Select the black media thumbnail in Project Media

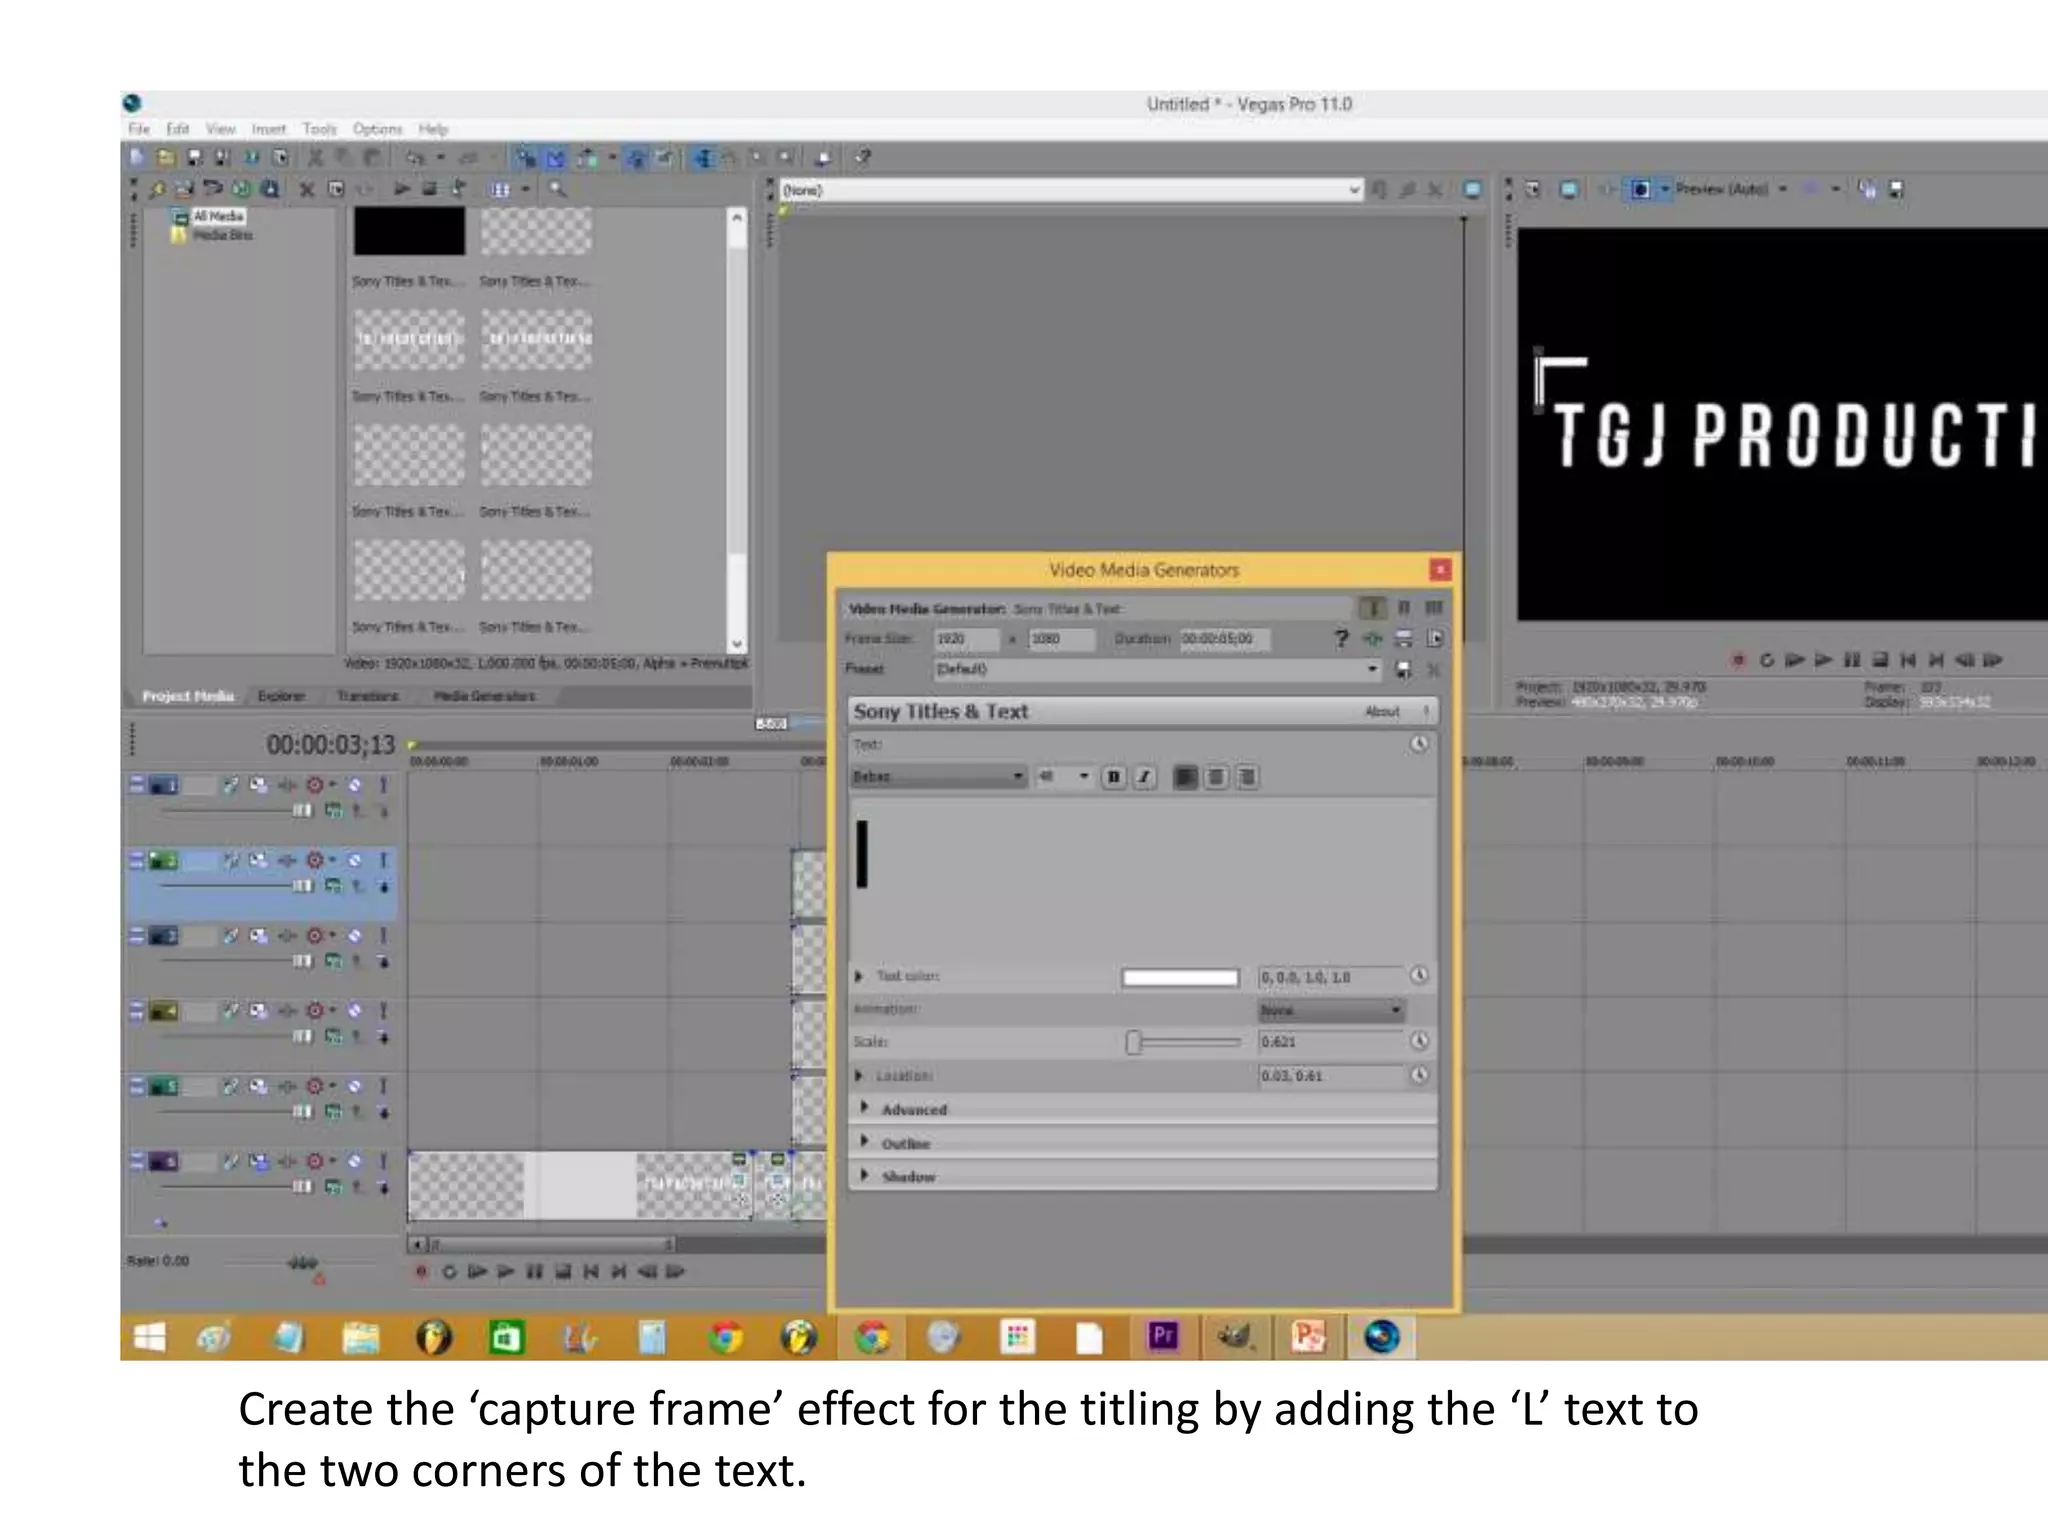[x=409, y=231]
